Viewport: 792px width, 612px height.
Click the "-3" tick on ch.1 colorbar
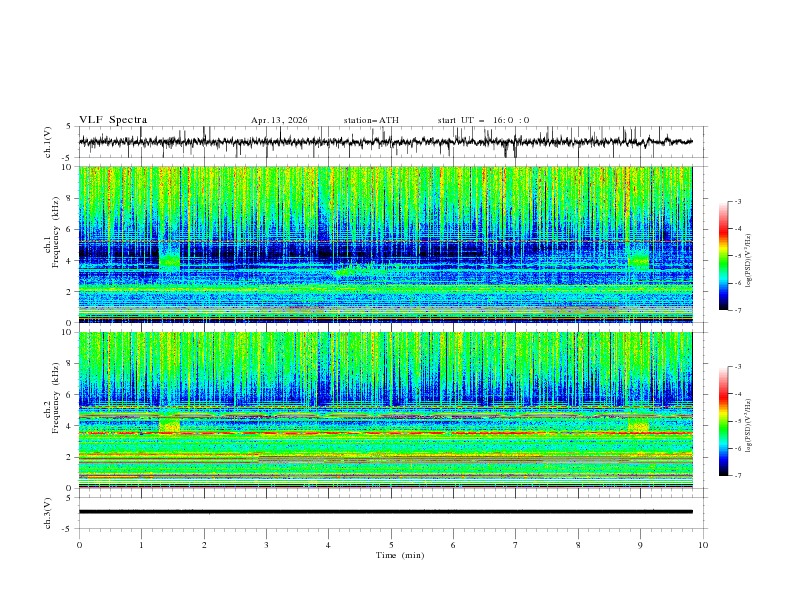tap(737, 201)
